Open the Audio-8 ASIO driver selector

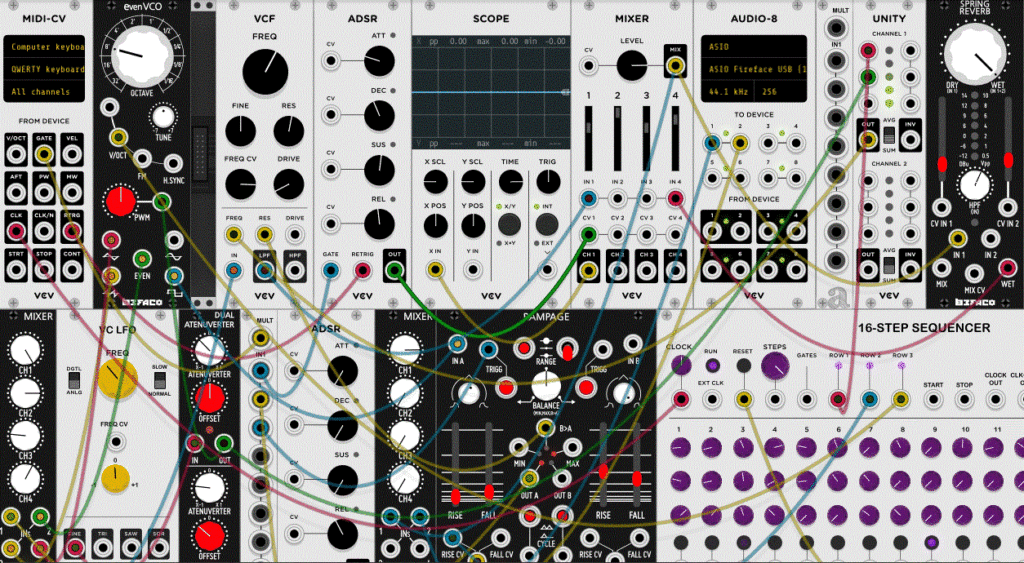pos(754,47)
